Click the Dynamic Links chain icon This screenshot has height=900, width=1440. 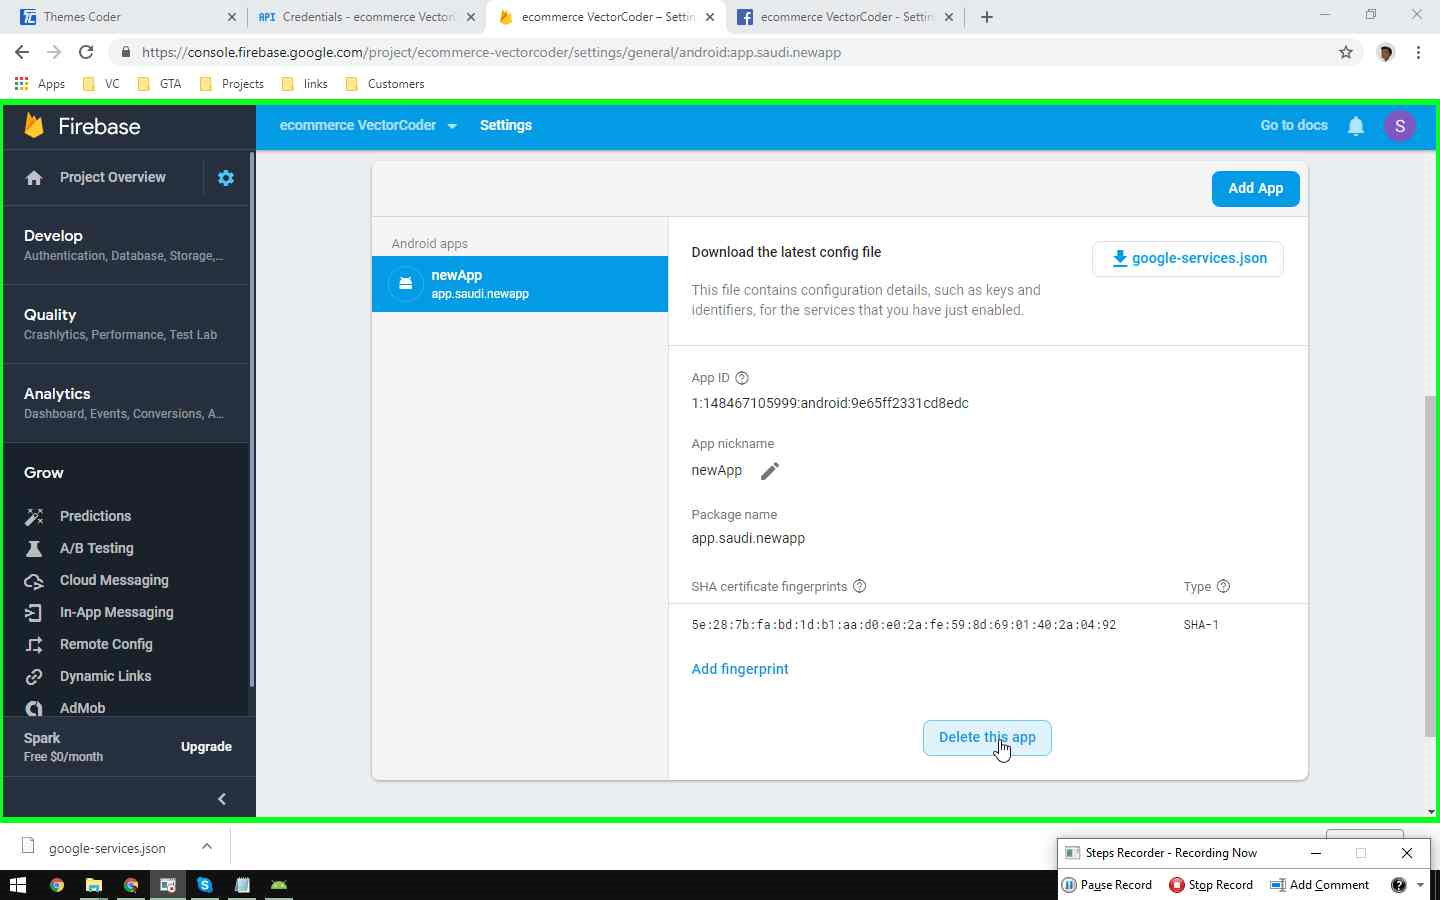coord(34,676)
